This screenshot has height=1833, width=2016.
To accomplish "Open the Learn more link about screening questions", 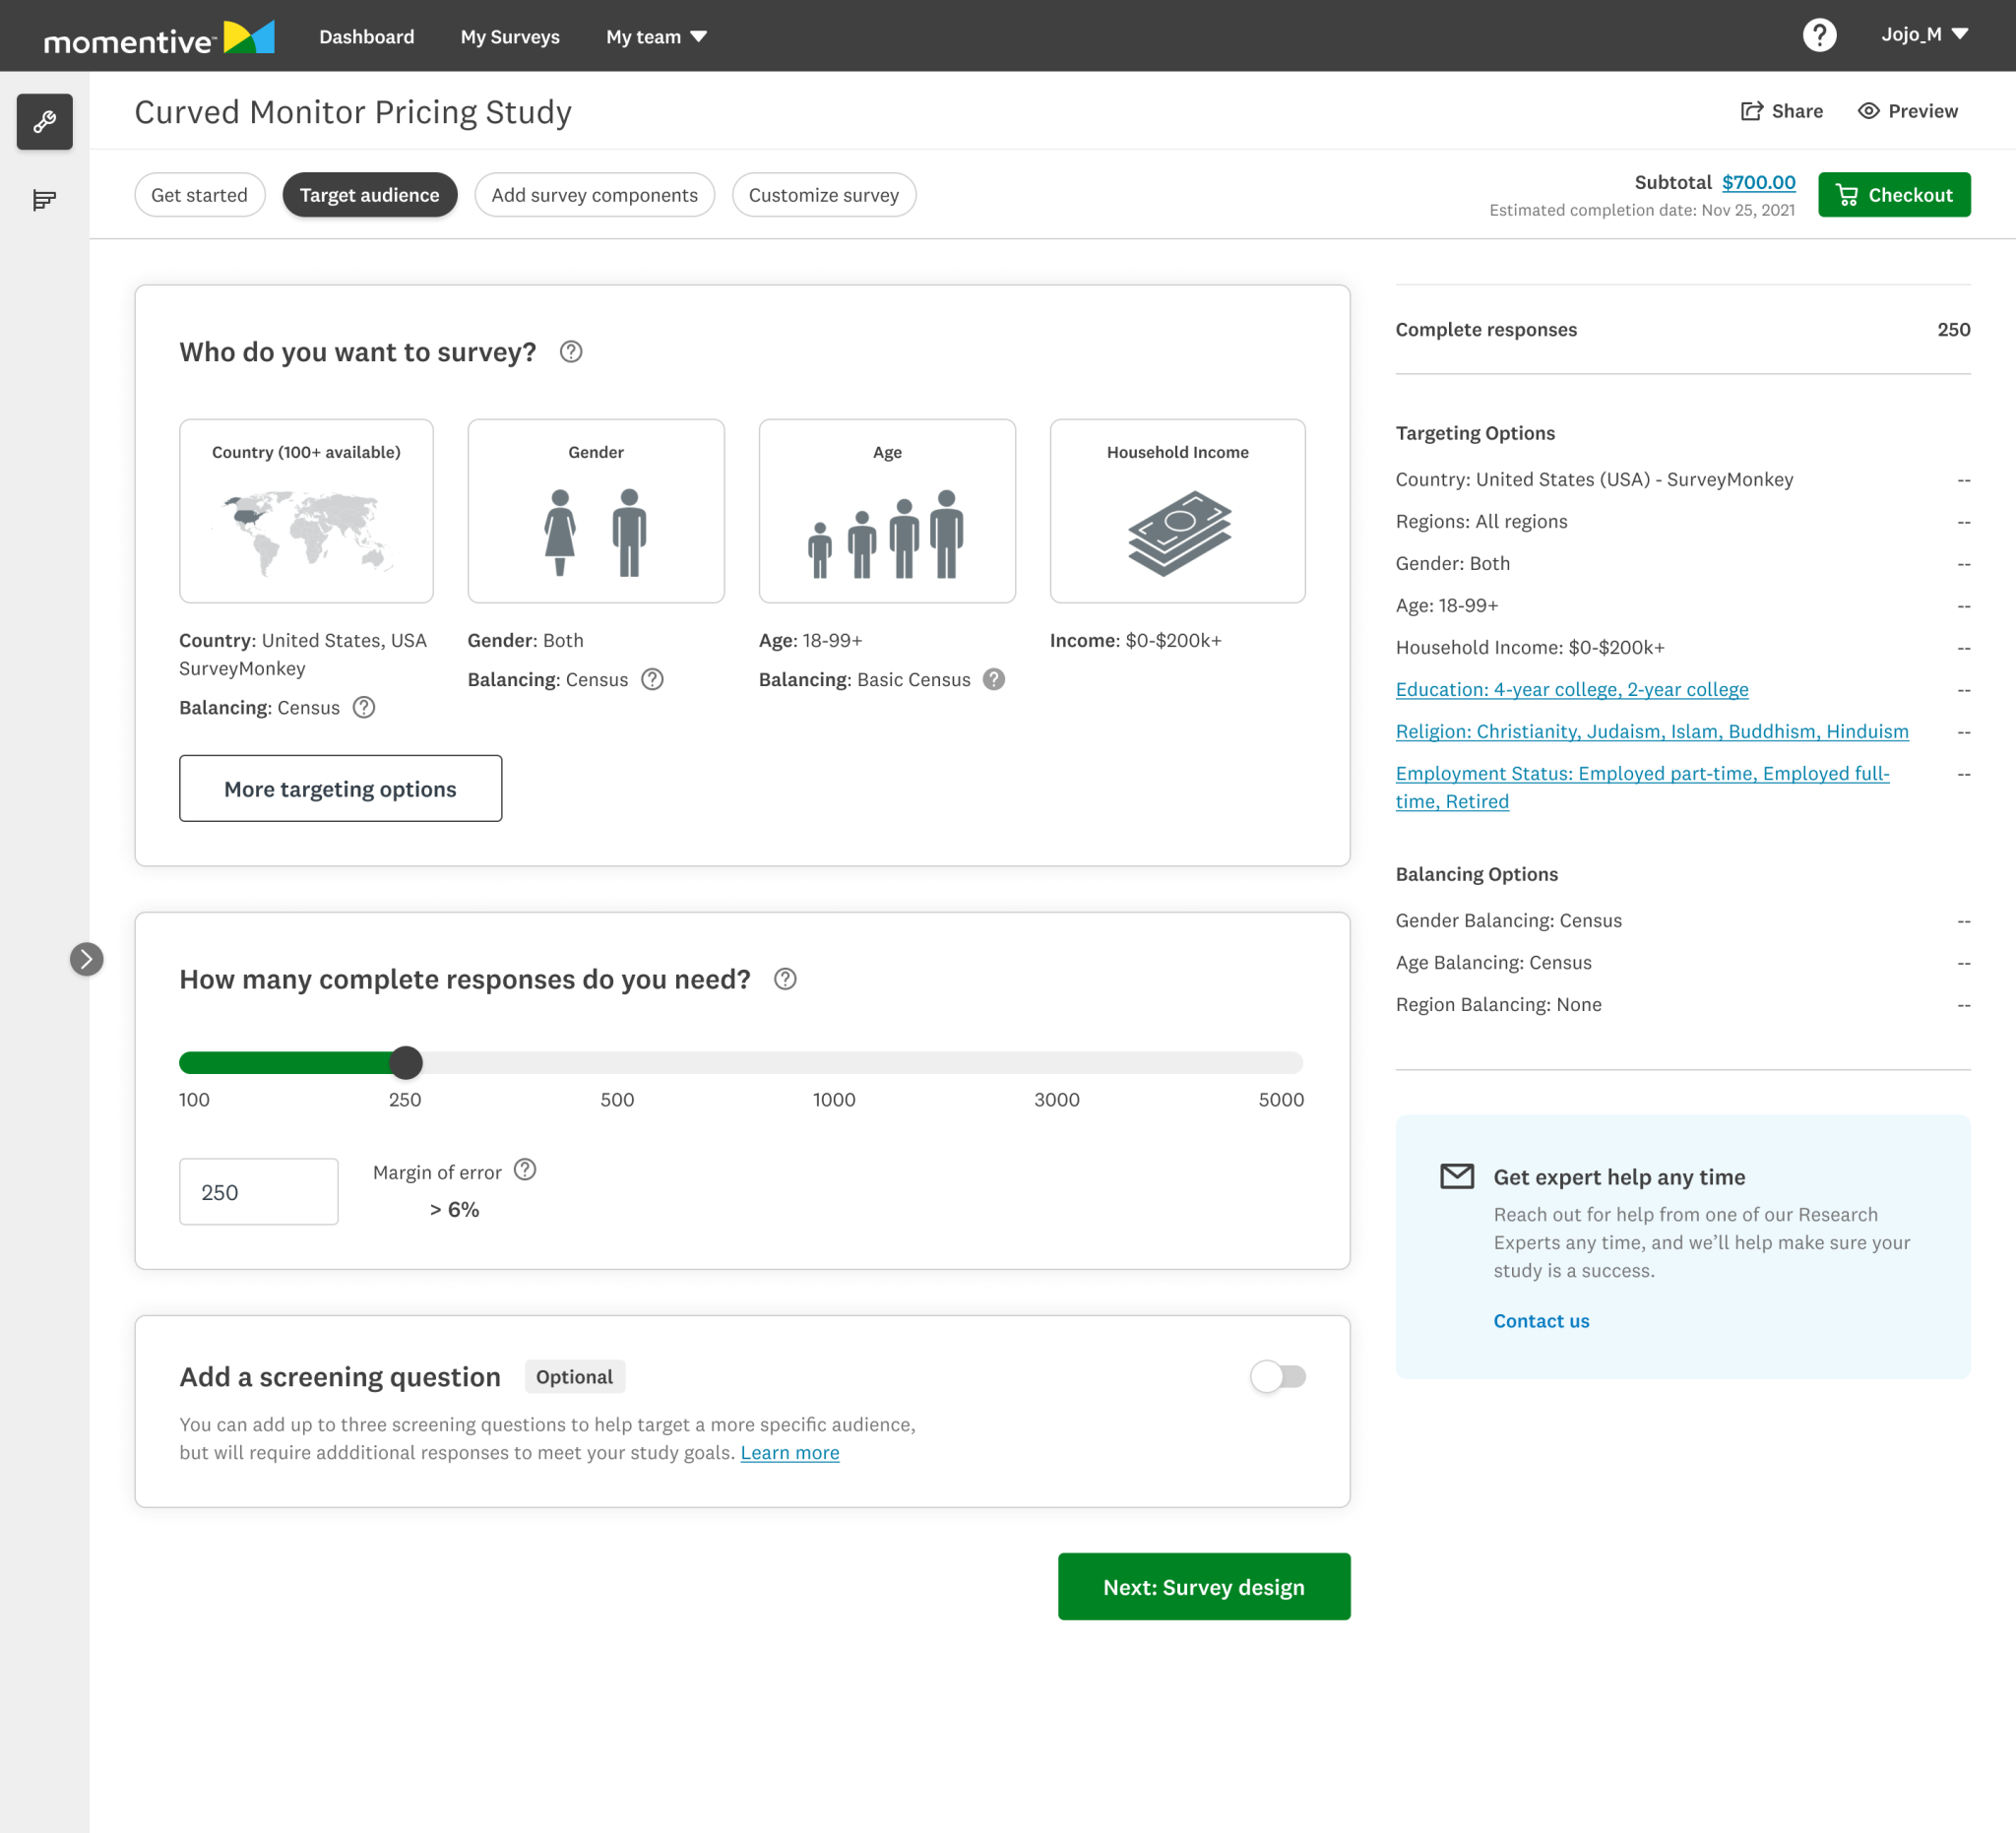I will (x=789, y=1452).
